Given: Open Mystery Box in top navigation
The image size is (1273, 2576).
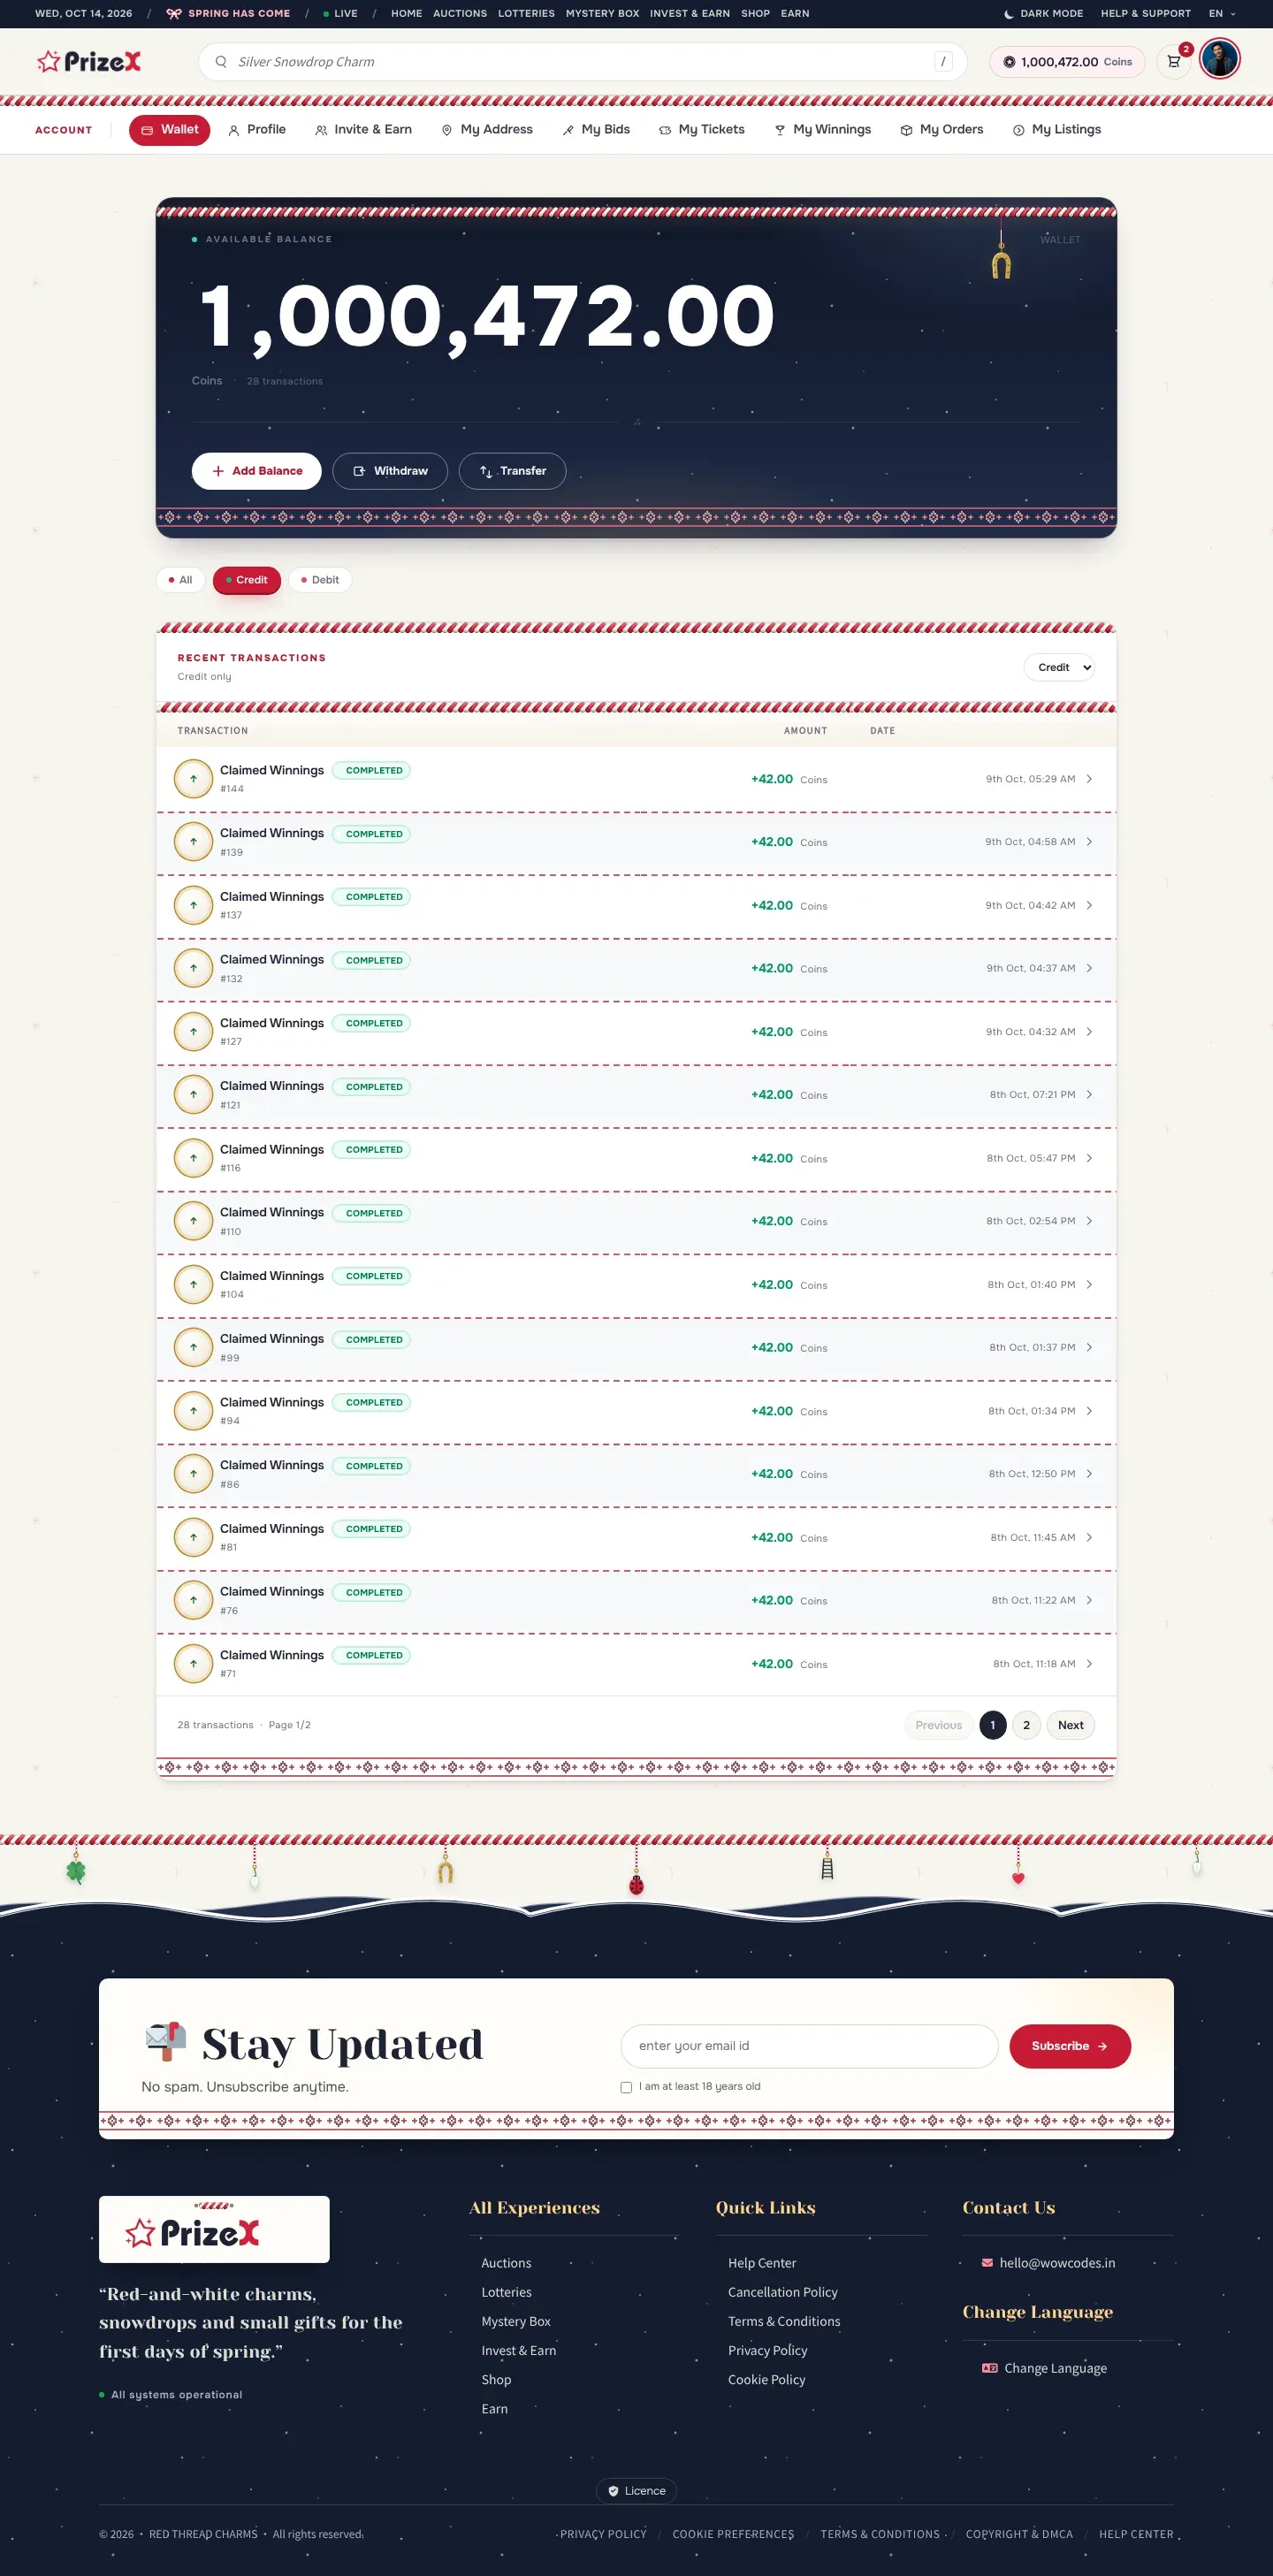Looking at the screenshot, I should click(x=602, y=14).
